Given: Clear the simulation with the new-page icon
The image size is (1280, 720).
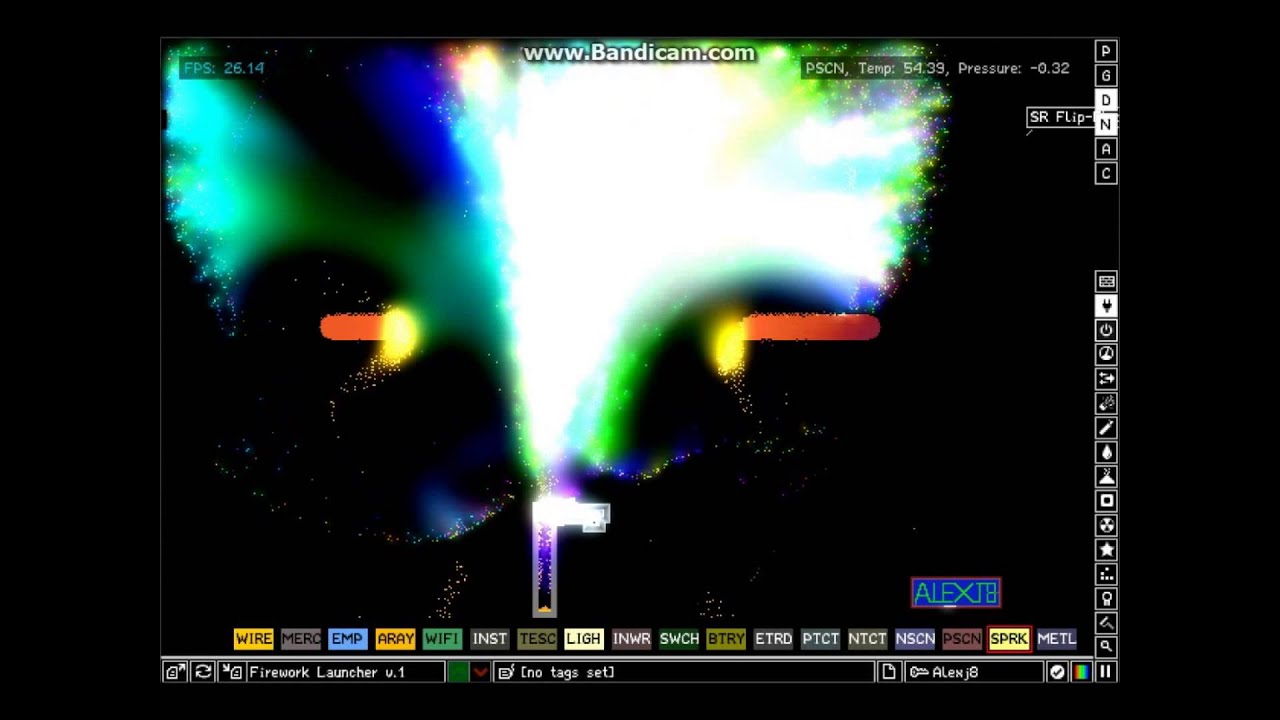Looking at the screenshot, I should [x=889, y=672].
